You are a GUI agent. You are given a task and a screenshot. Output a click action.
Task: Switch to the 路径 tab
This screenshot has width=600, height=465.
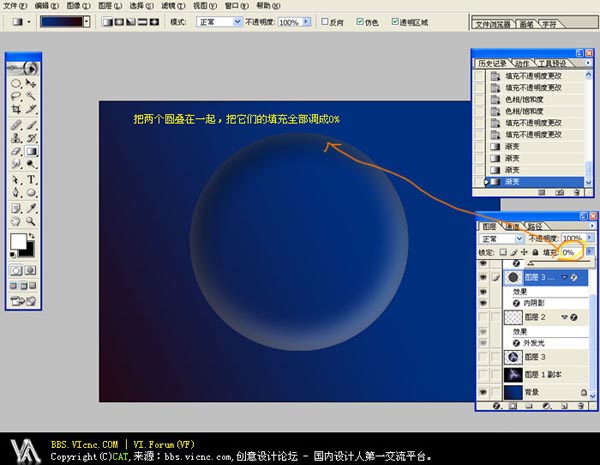coord(535,226)
